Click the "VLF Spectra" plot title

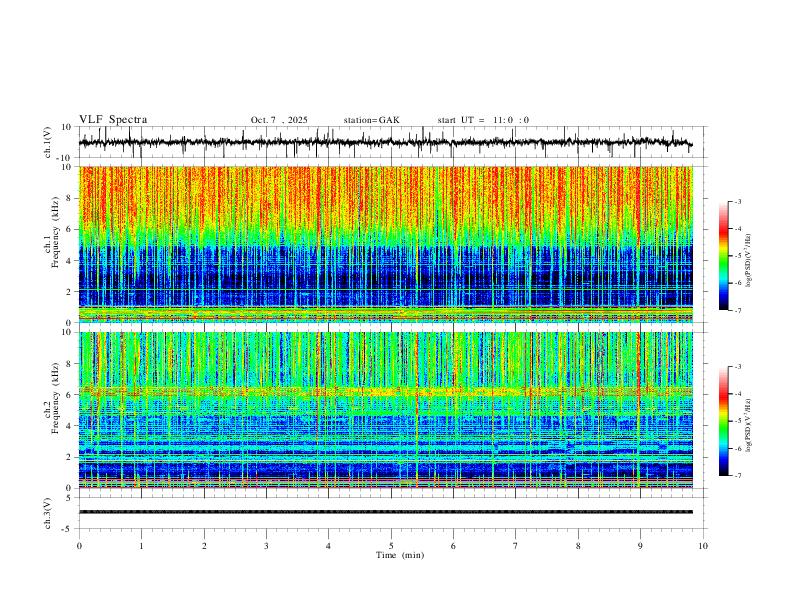113,120
